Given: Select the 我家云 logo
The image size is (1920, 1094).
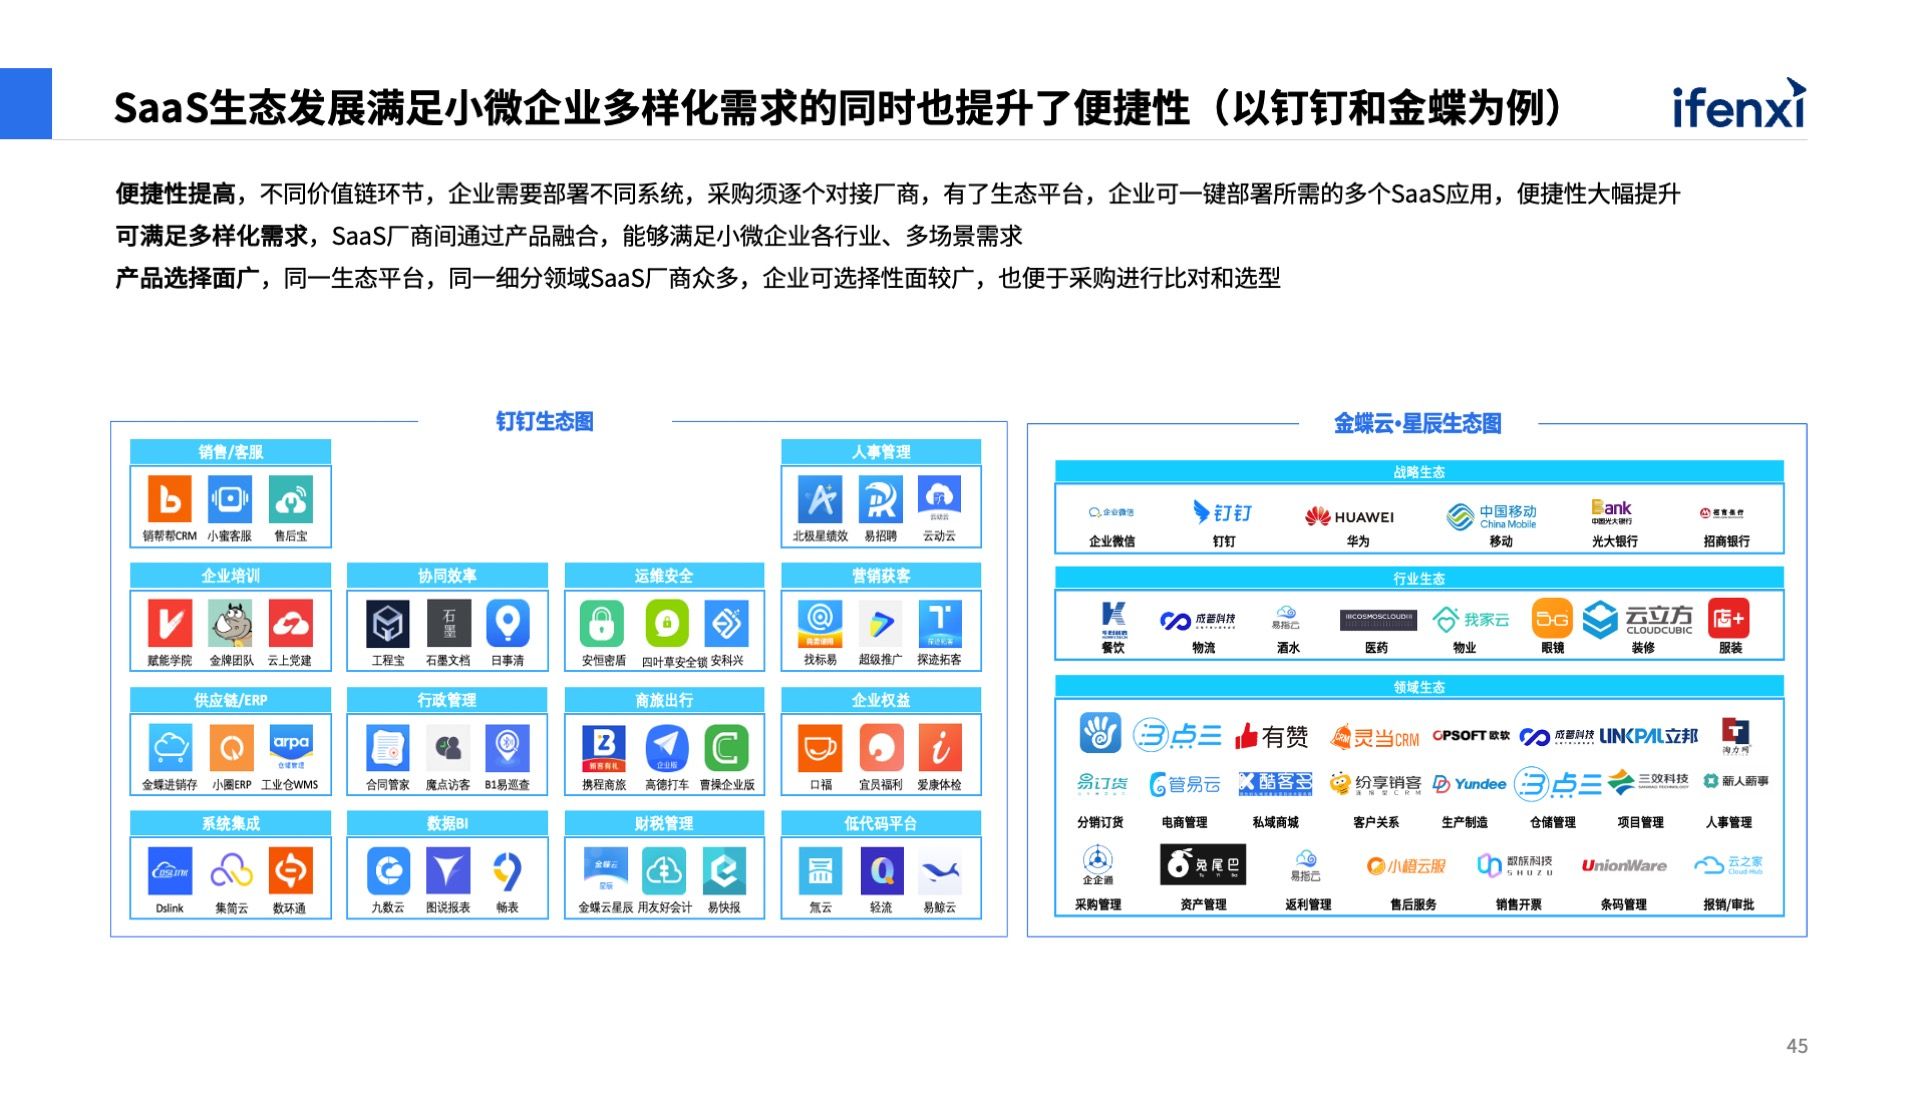Looking at the screenshot, I should point(1471,619).
